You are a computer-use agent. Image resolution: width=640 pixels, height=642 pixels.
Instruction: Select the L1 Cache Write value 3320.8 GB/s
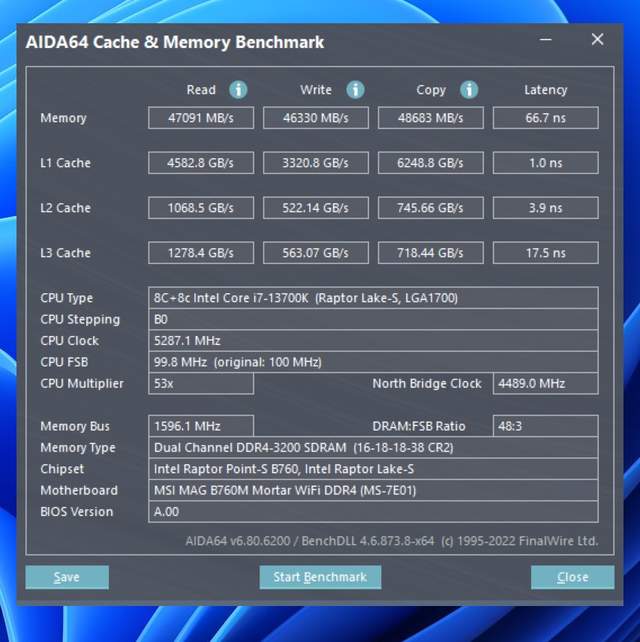point(316,163)
